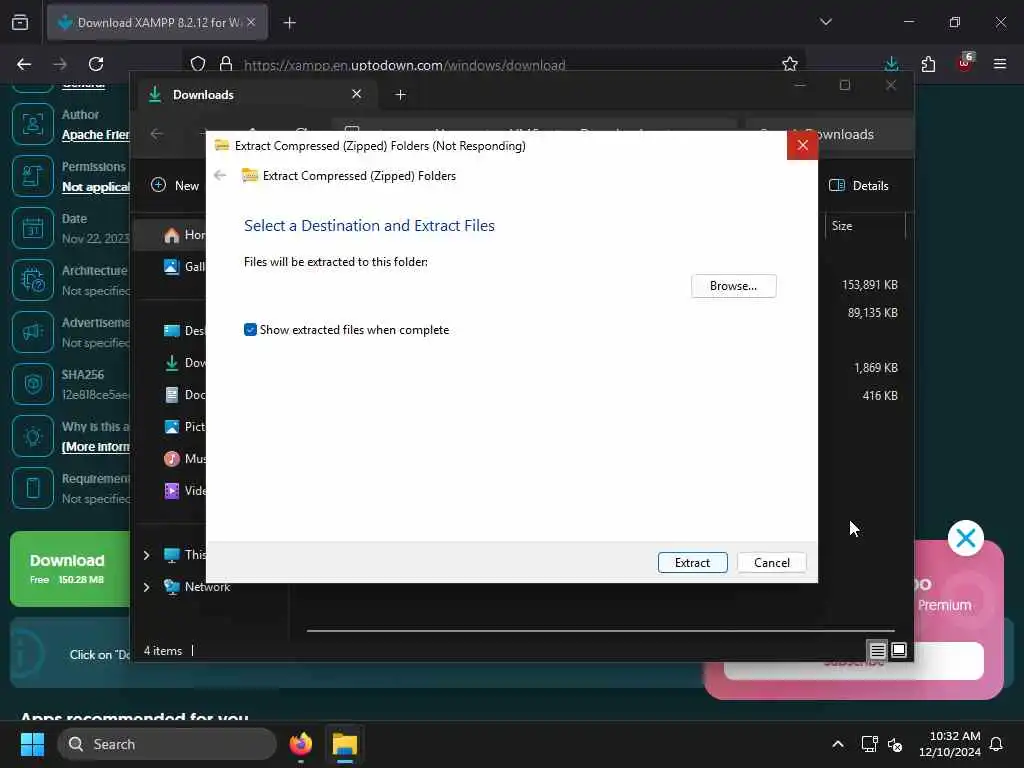Screen dimensions: 1024x768
Task: Show hidden system tray icons
Action: click(838, 744)
